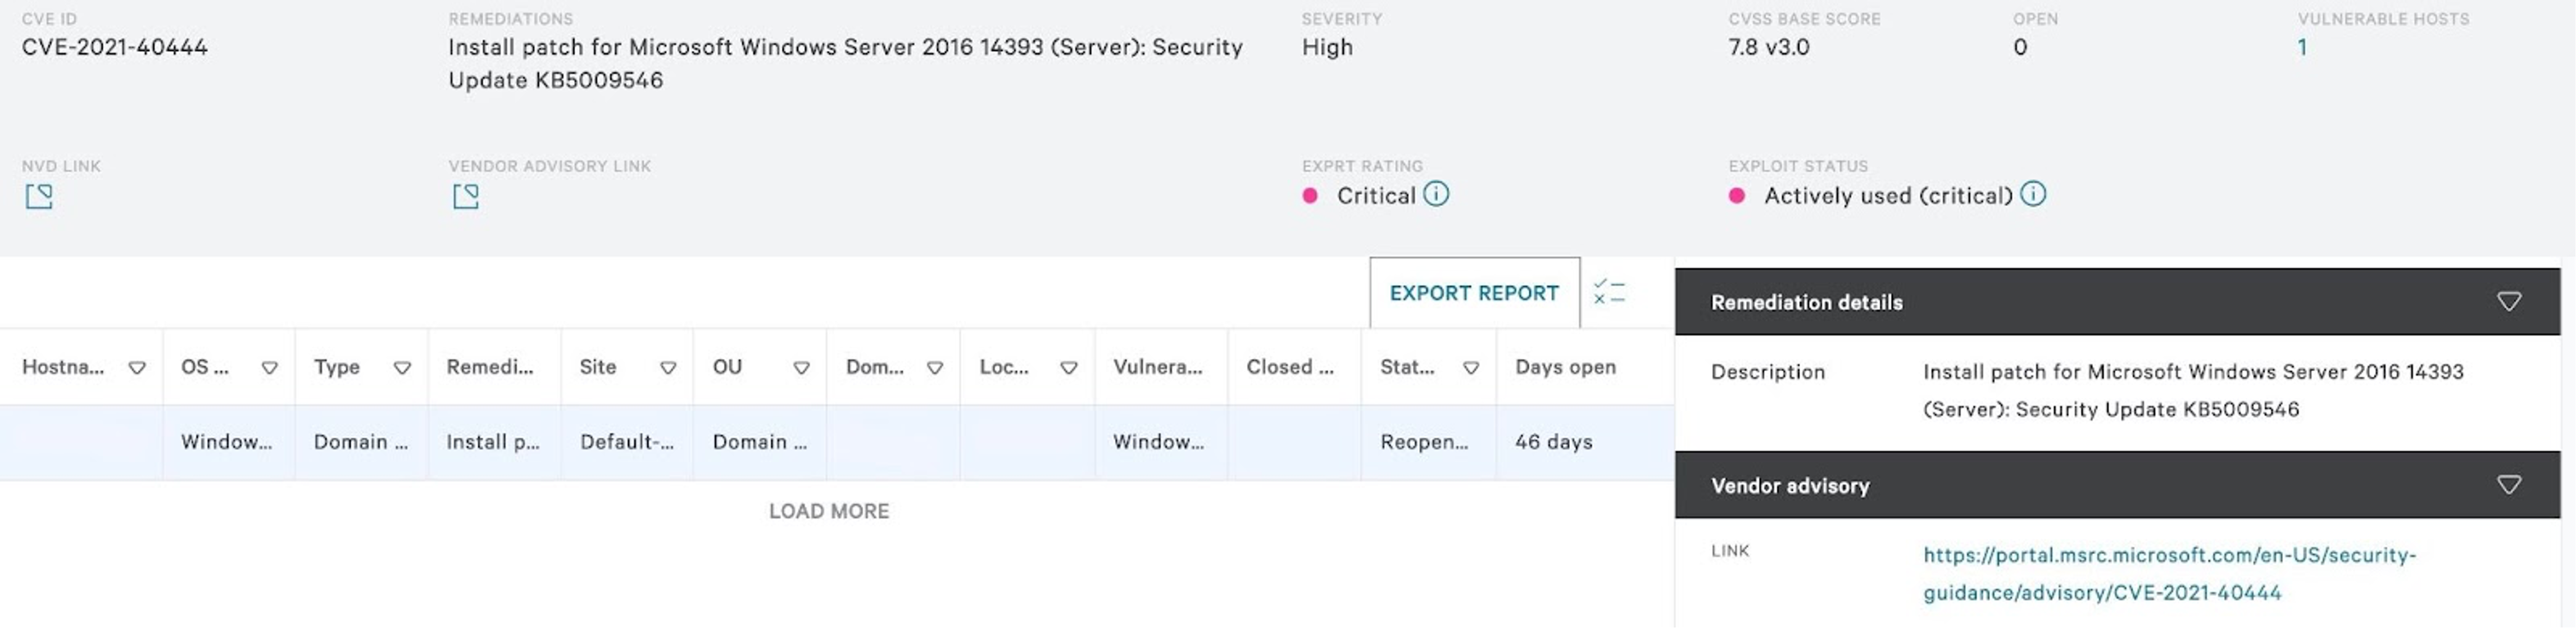Click the High severity value
The height and width of the screenshot is (628, 2576).
1327,47
